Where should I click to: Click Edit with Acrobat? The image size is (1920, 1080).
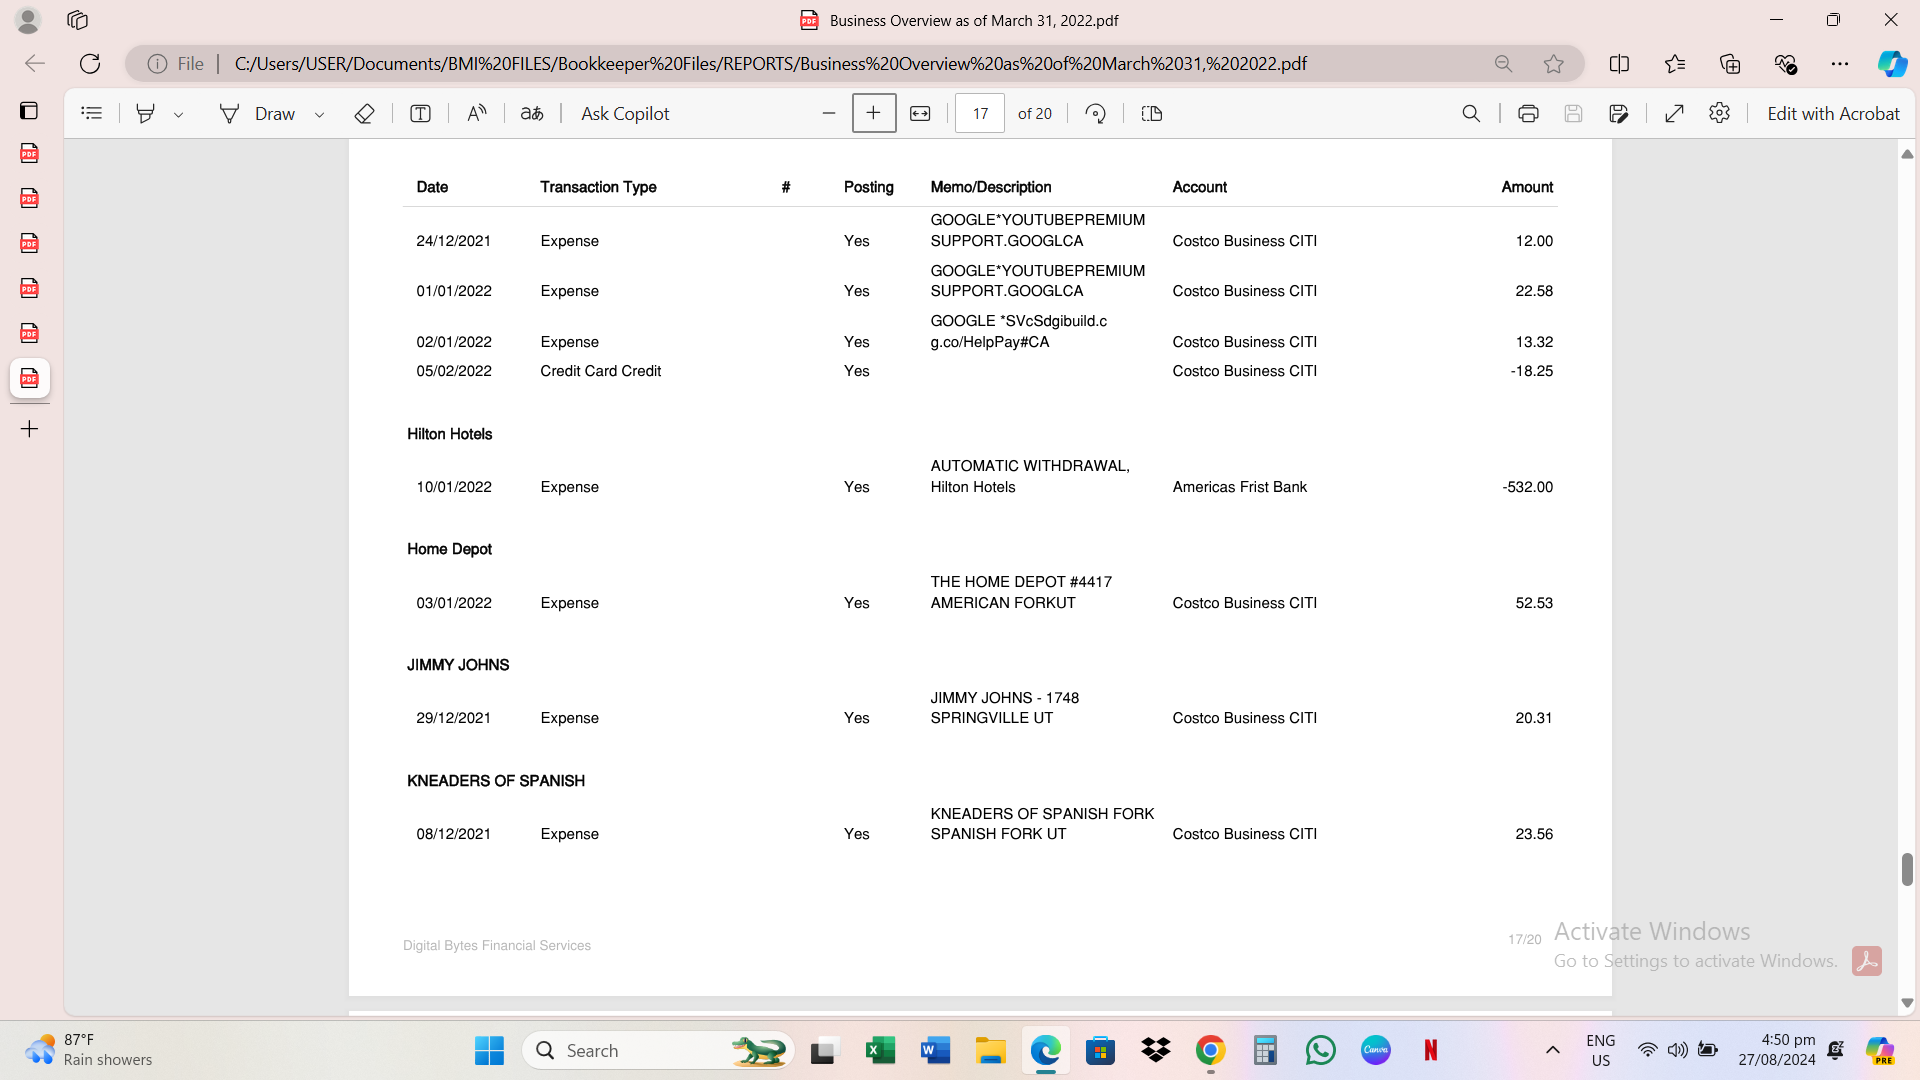tap(1833, 114)
